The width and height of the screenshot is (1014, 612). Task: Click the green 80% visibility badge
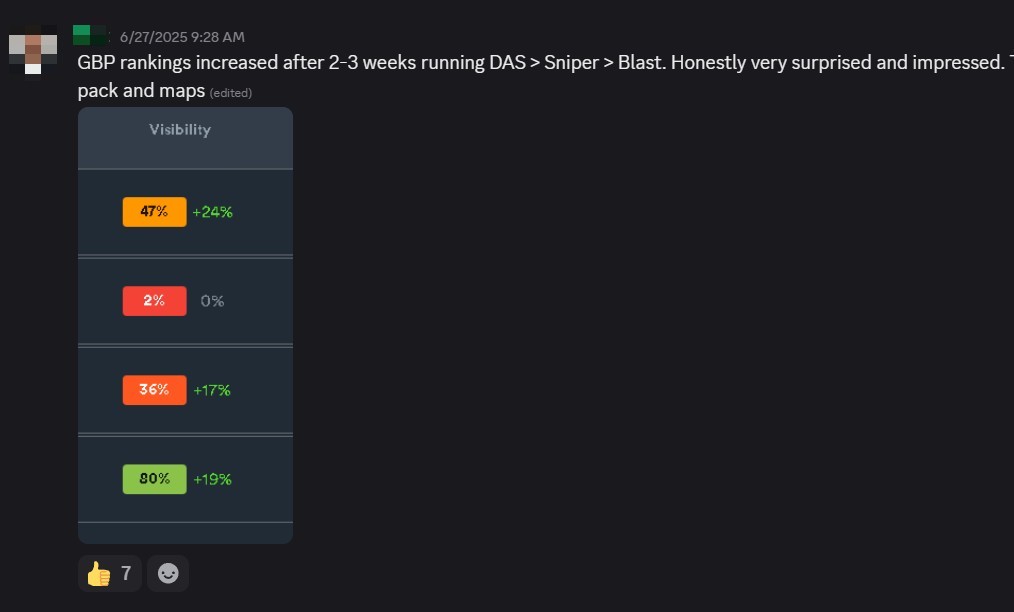click(x=154, y=479)
